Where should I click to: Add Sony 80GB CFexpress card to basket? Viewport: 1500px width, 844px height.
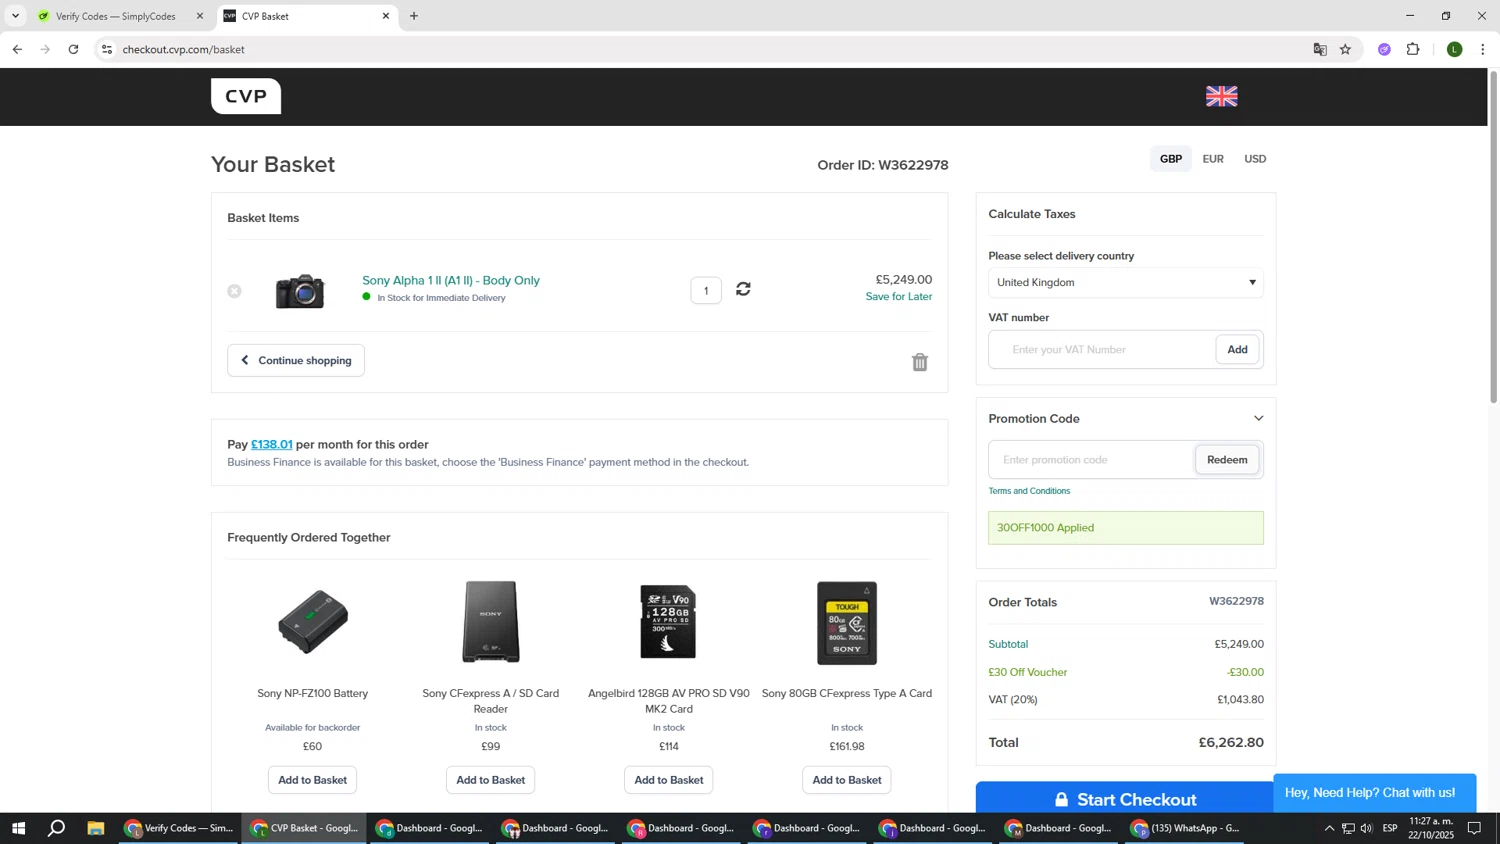[847, 780]
